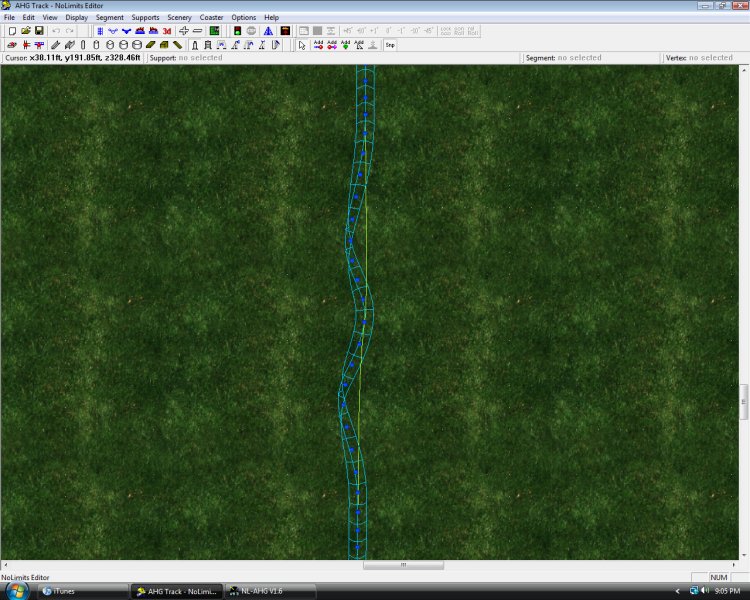Open the Coaster menu
This screenshot has height=600, width=750.
(211, 17)
